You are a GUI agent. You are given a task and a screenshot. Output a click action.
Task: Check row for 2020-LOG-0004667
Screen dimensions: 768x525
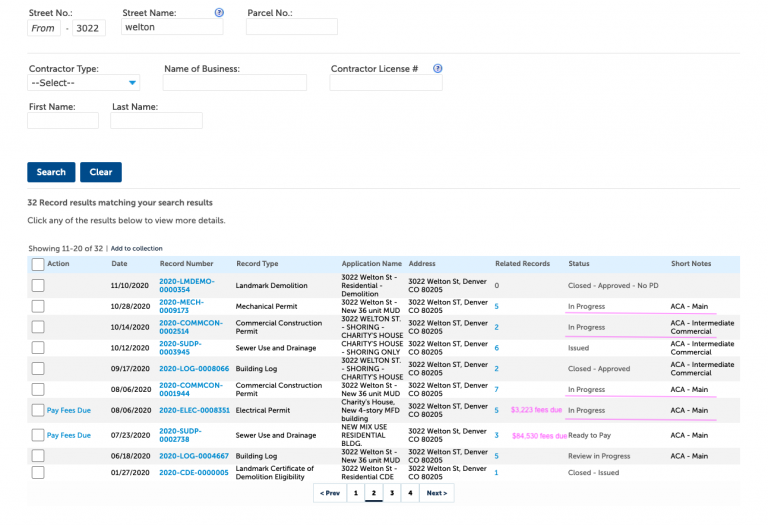38,456
